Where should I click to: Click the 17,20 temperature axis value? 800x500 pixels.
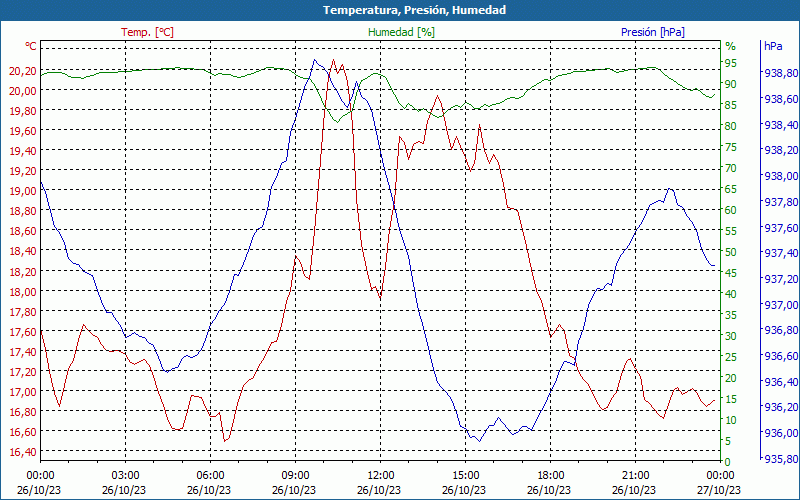pos(23,371)
